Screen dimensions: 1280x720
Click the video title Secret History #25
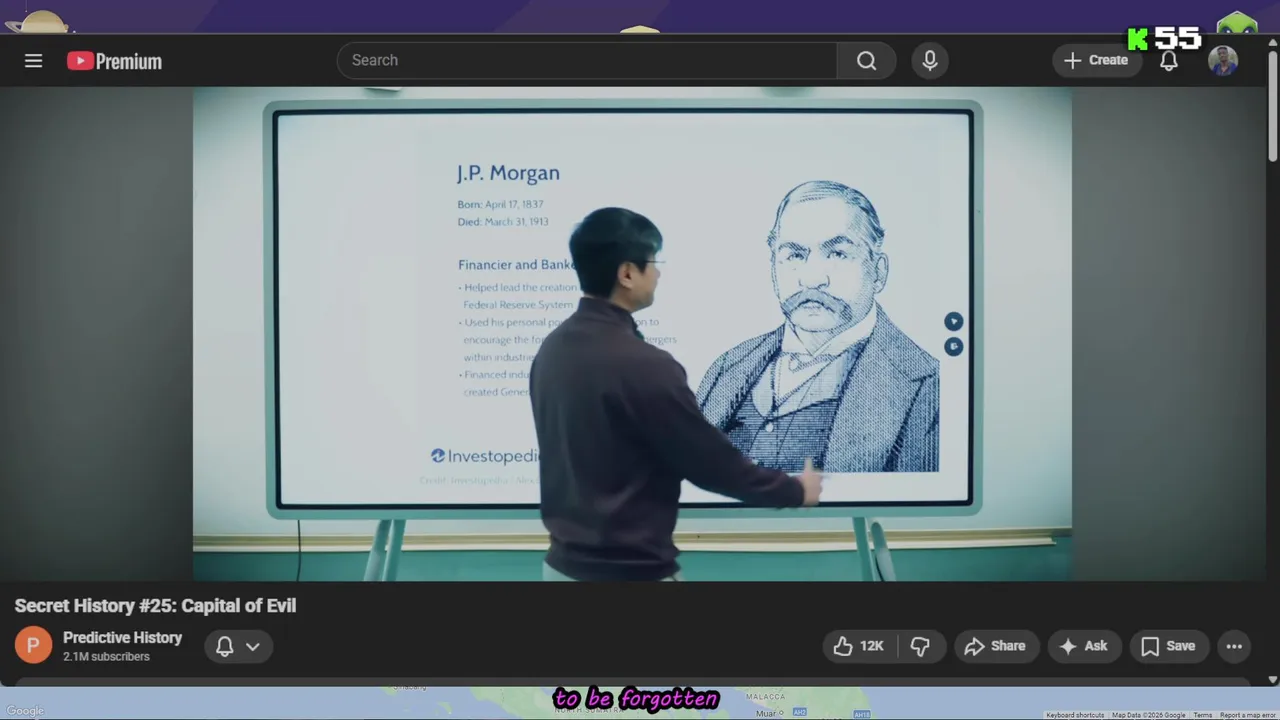(155, 605)
